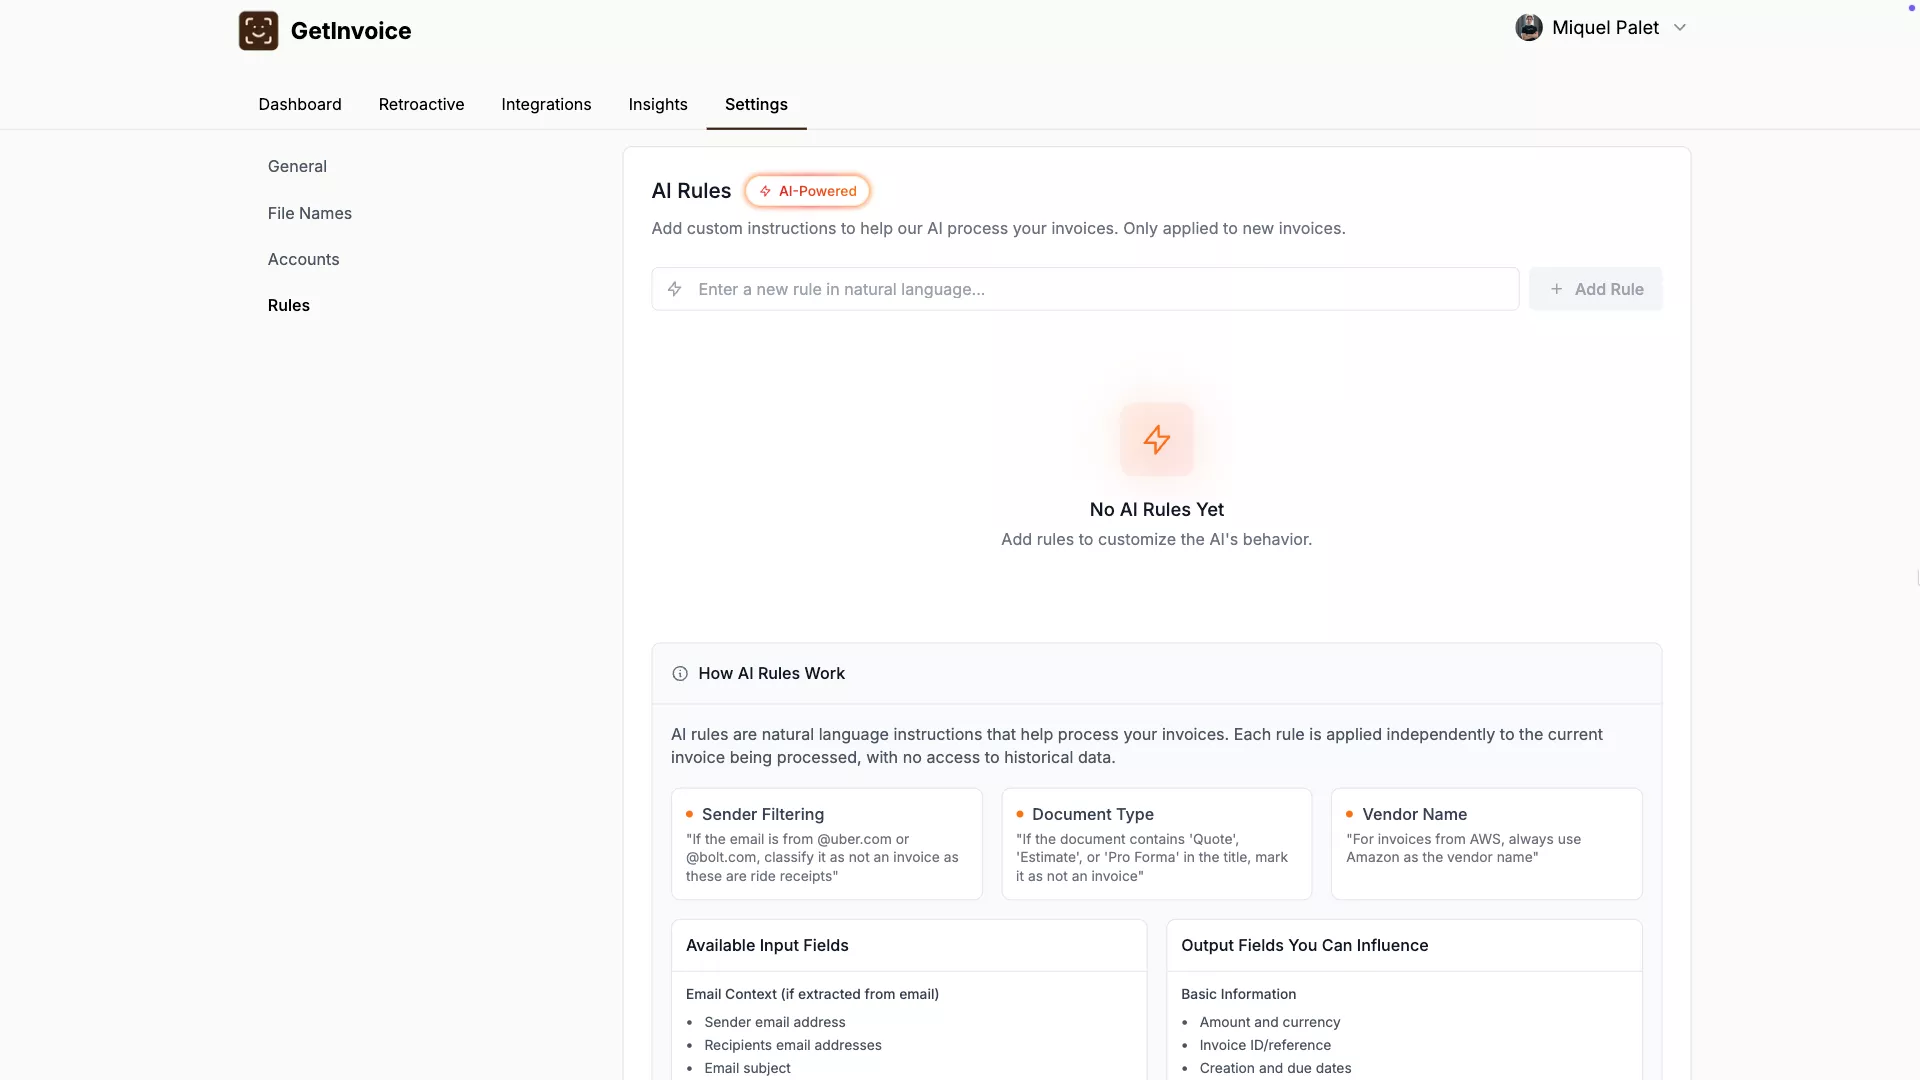Click the lightning icon in the AI-Powered badge
Image resolution: width=1920 pixels, height=1080 pixels.
point(765,191)
